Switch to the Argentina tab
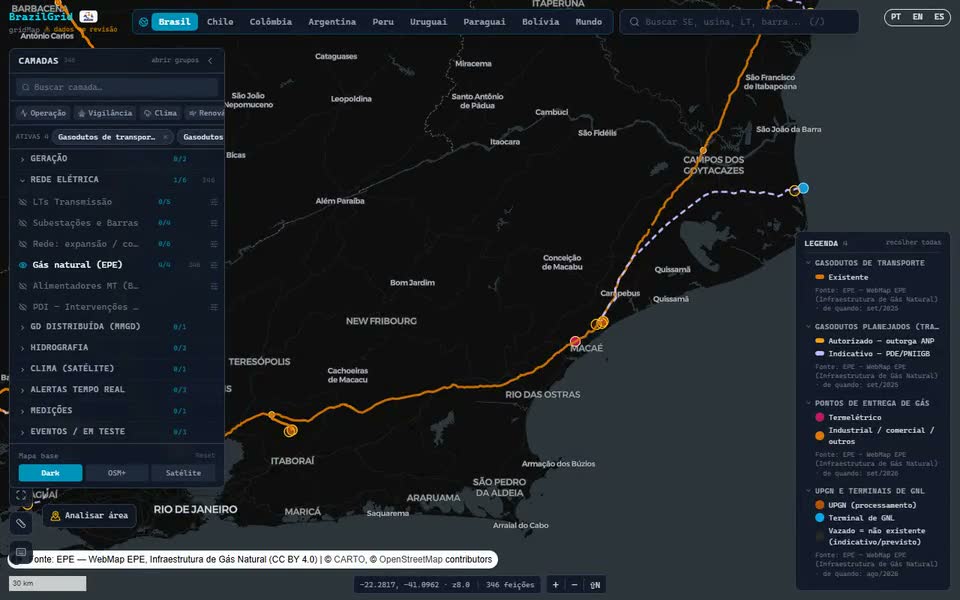 [332, 22]
